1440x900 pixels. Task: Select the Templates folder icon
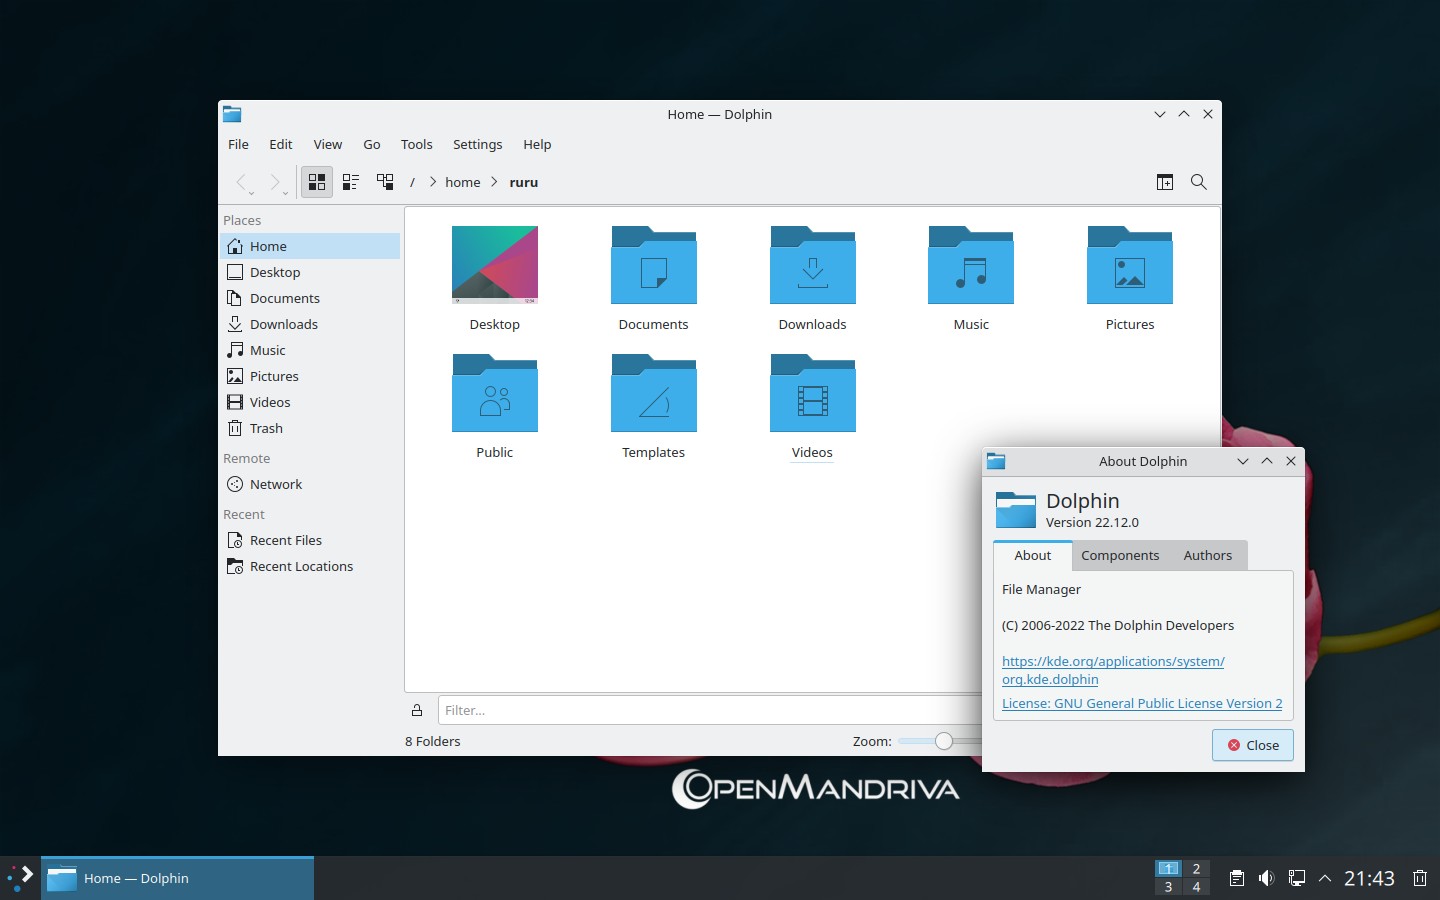click(x=653, y=395)
